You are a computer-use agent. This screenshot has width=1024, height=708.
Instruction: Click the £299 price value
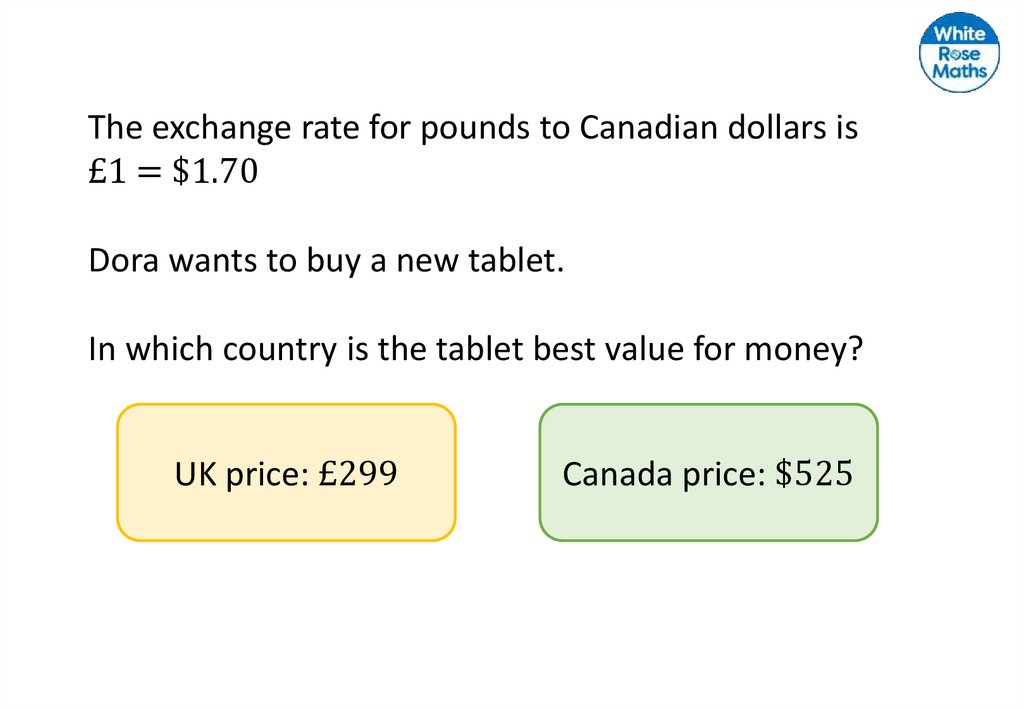click(x=357, y=474)
